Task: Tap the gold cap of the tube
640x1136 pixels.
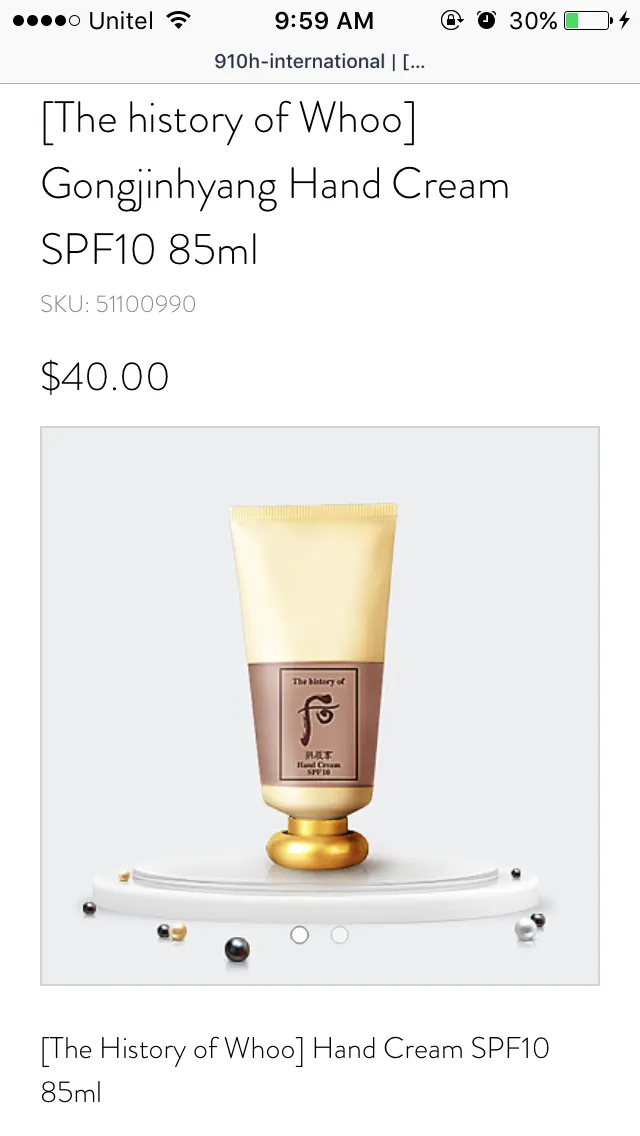Action: [x=317, y=842]
